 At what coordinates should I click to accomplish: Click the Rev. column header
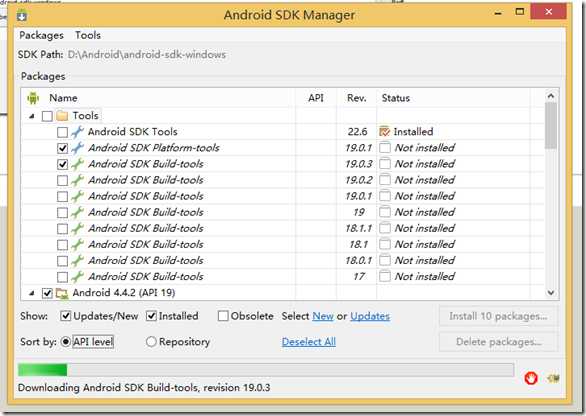(x=357, y=98)
